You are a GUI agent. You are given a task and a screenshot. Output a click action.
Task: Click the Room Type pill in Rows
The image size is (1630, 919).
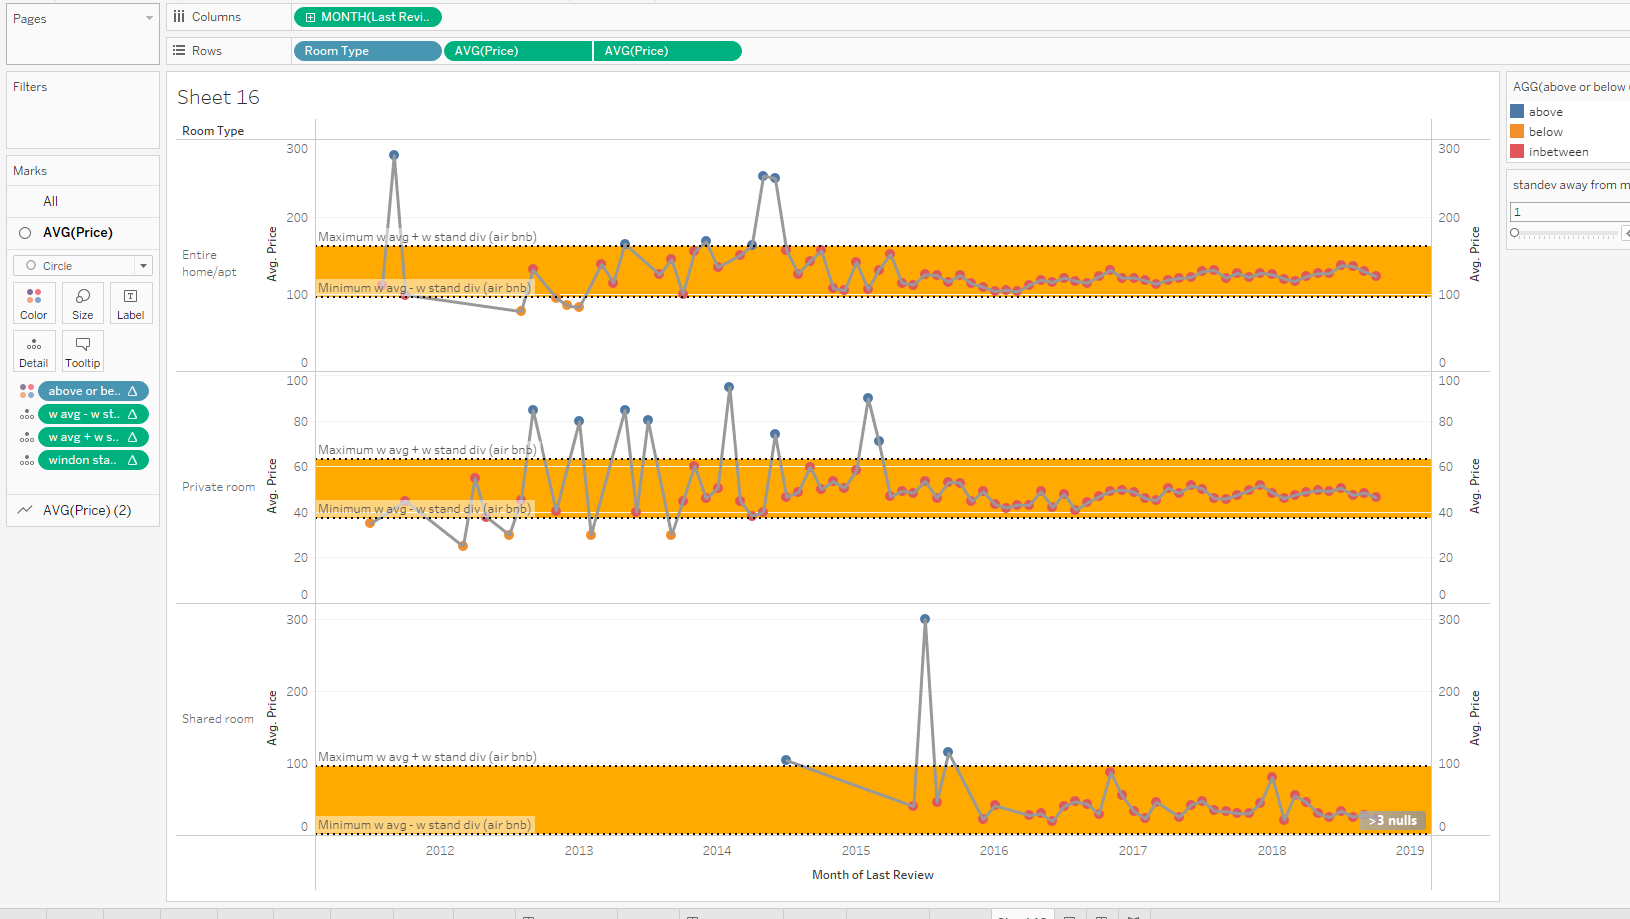[366, 51]
